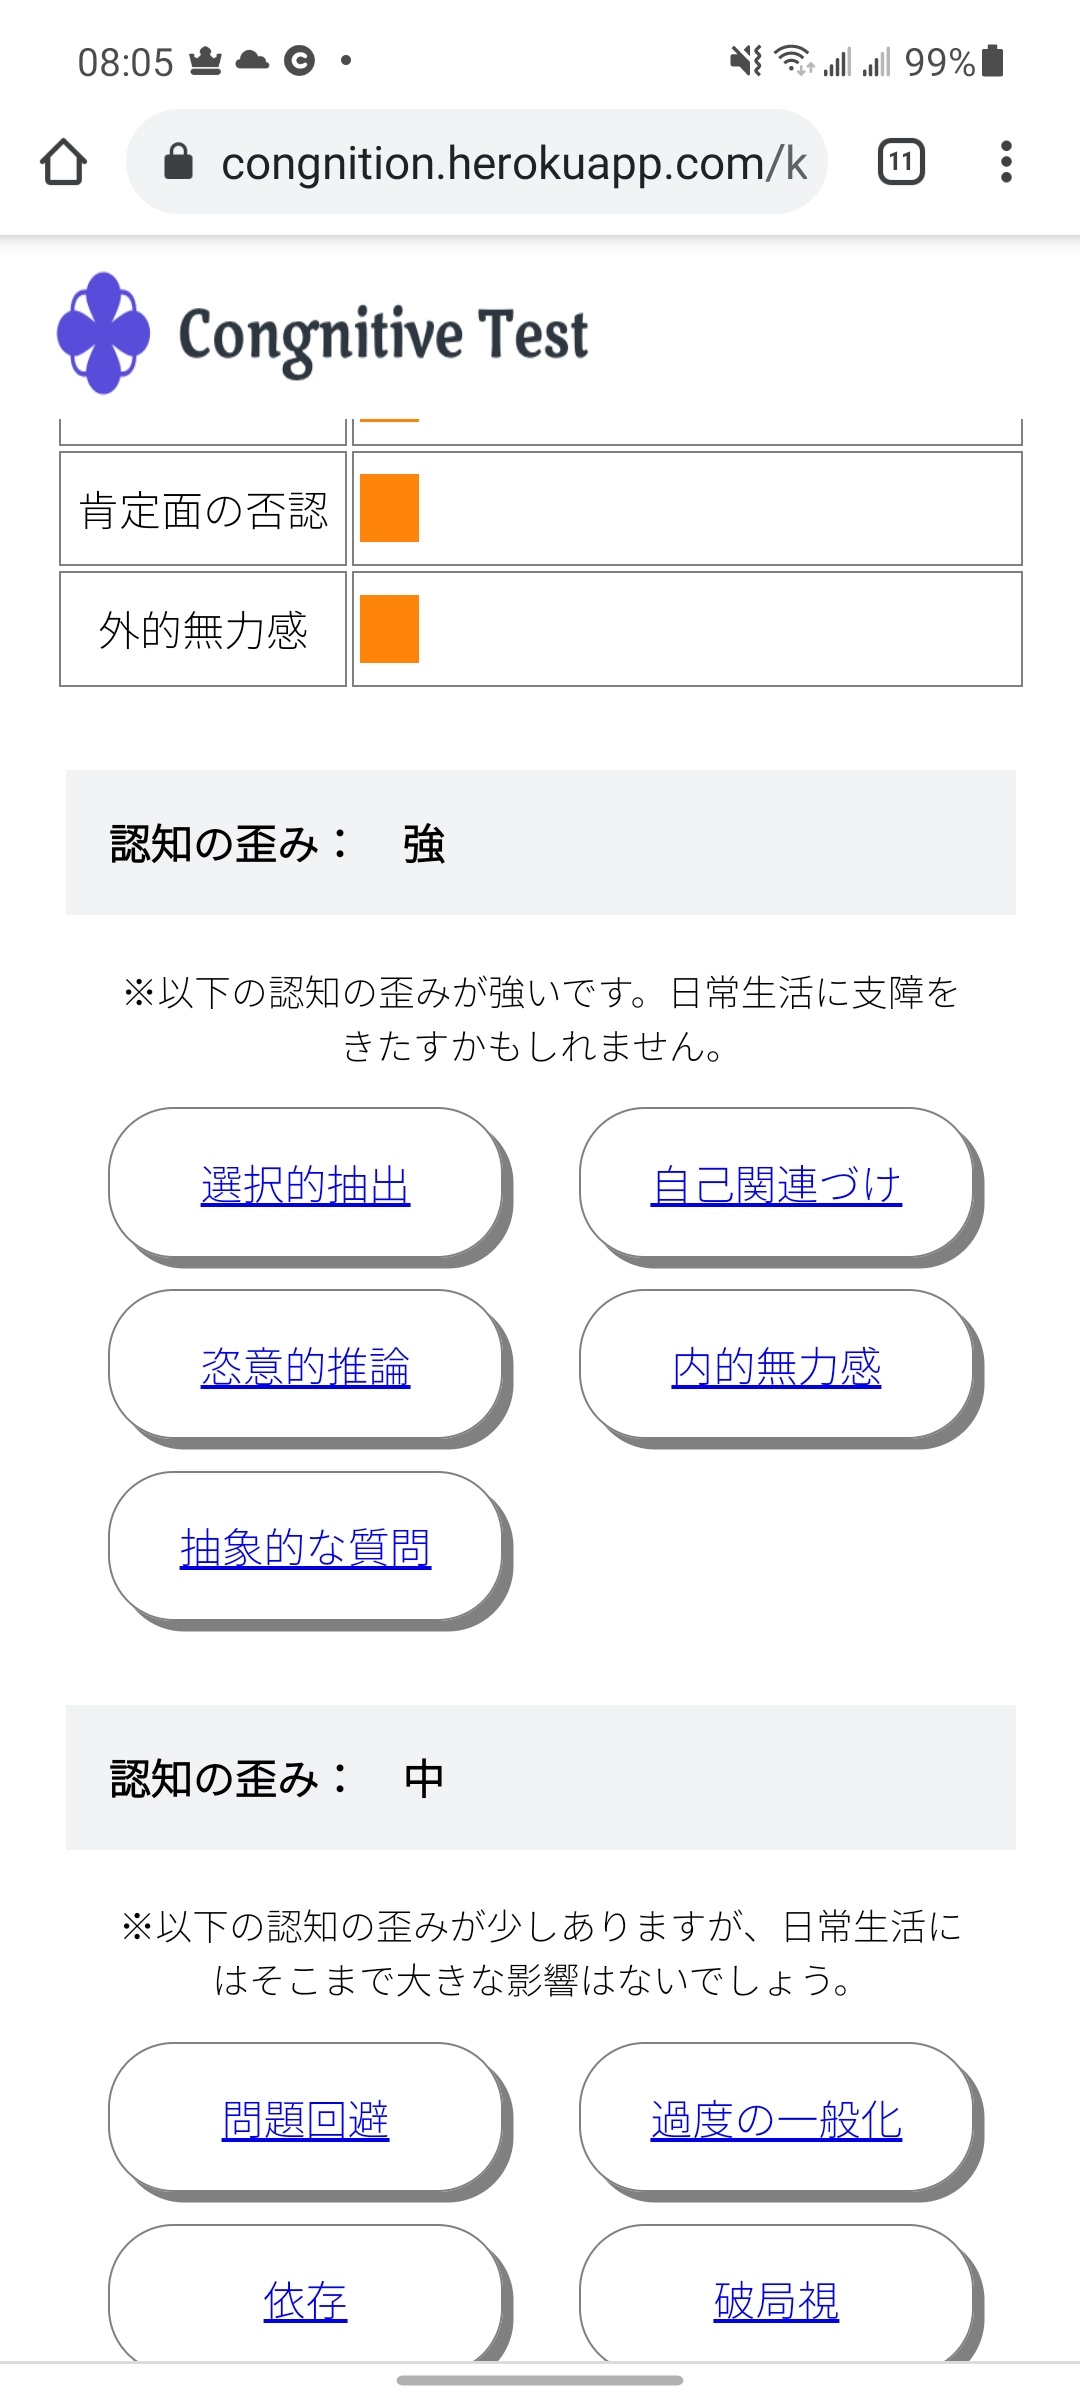Viewport: 1080px width, 2400px height.
Task: Tap the battery indicator in status bar
Action: pos(993,61)
